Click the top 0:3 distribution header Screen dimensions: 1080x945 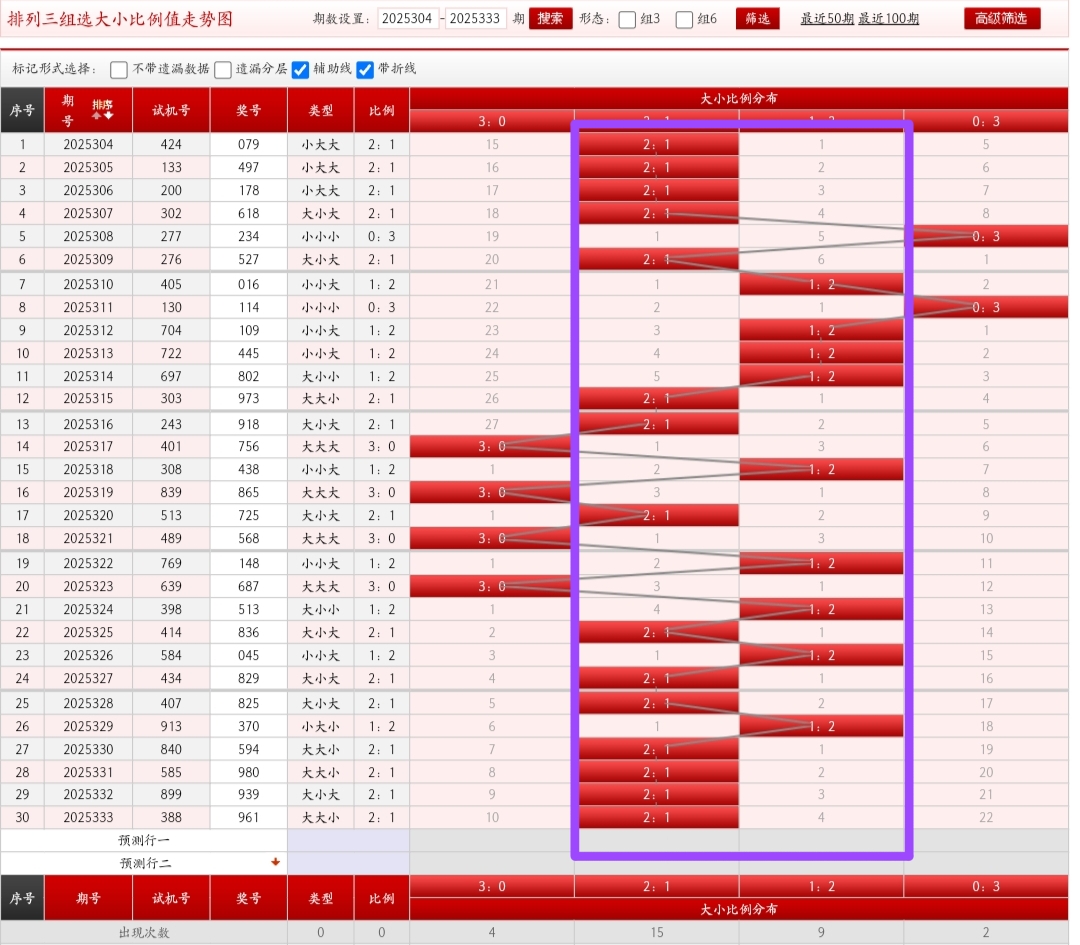[x=986, y=121]
